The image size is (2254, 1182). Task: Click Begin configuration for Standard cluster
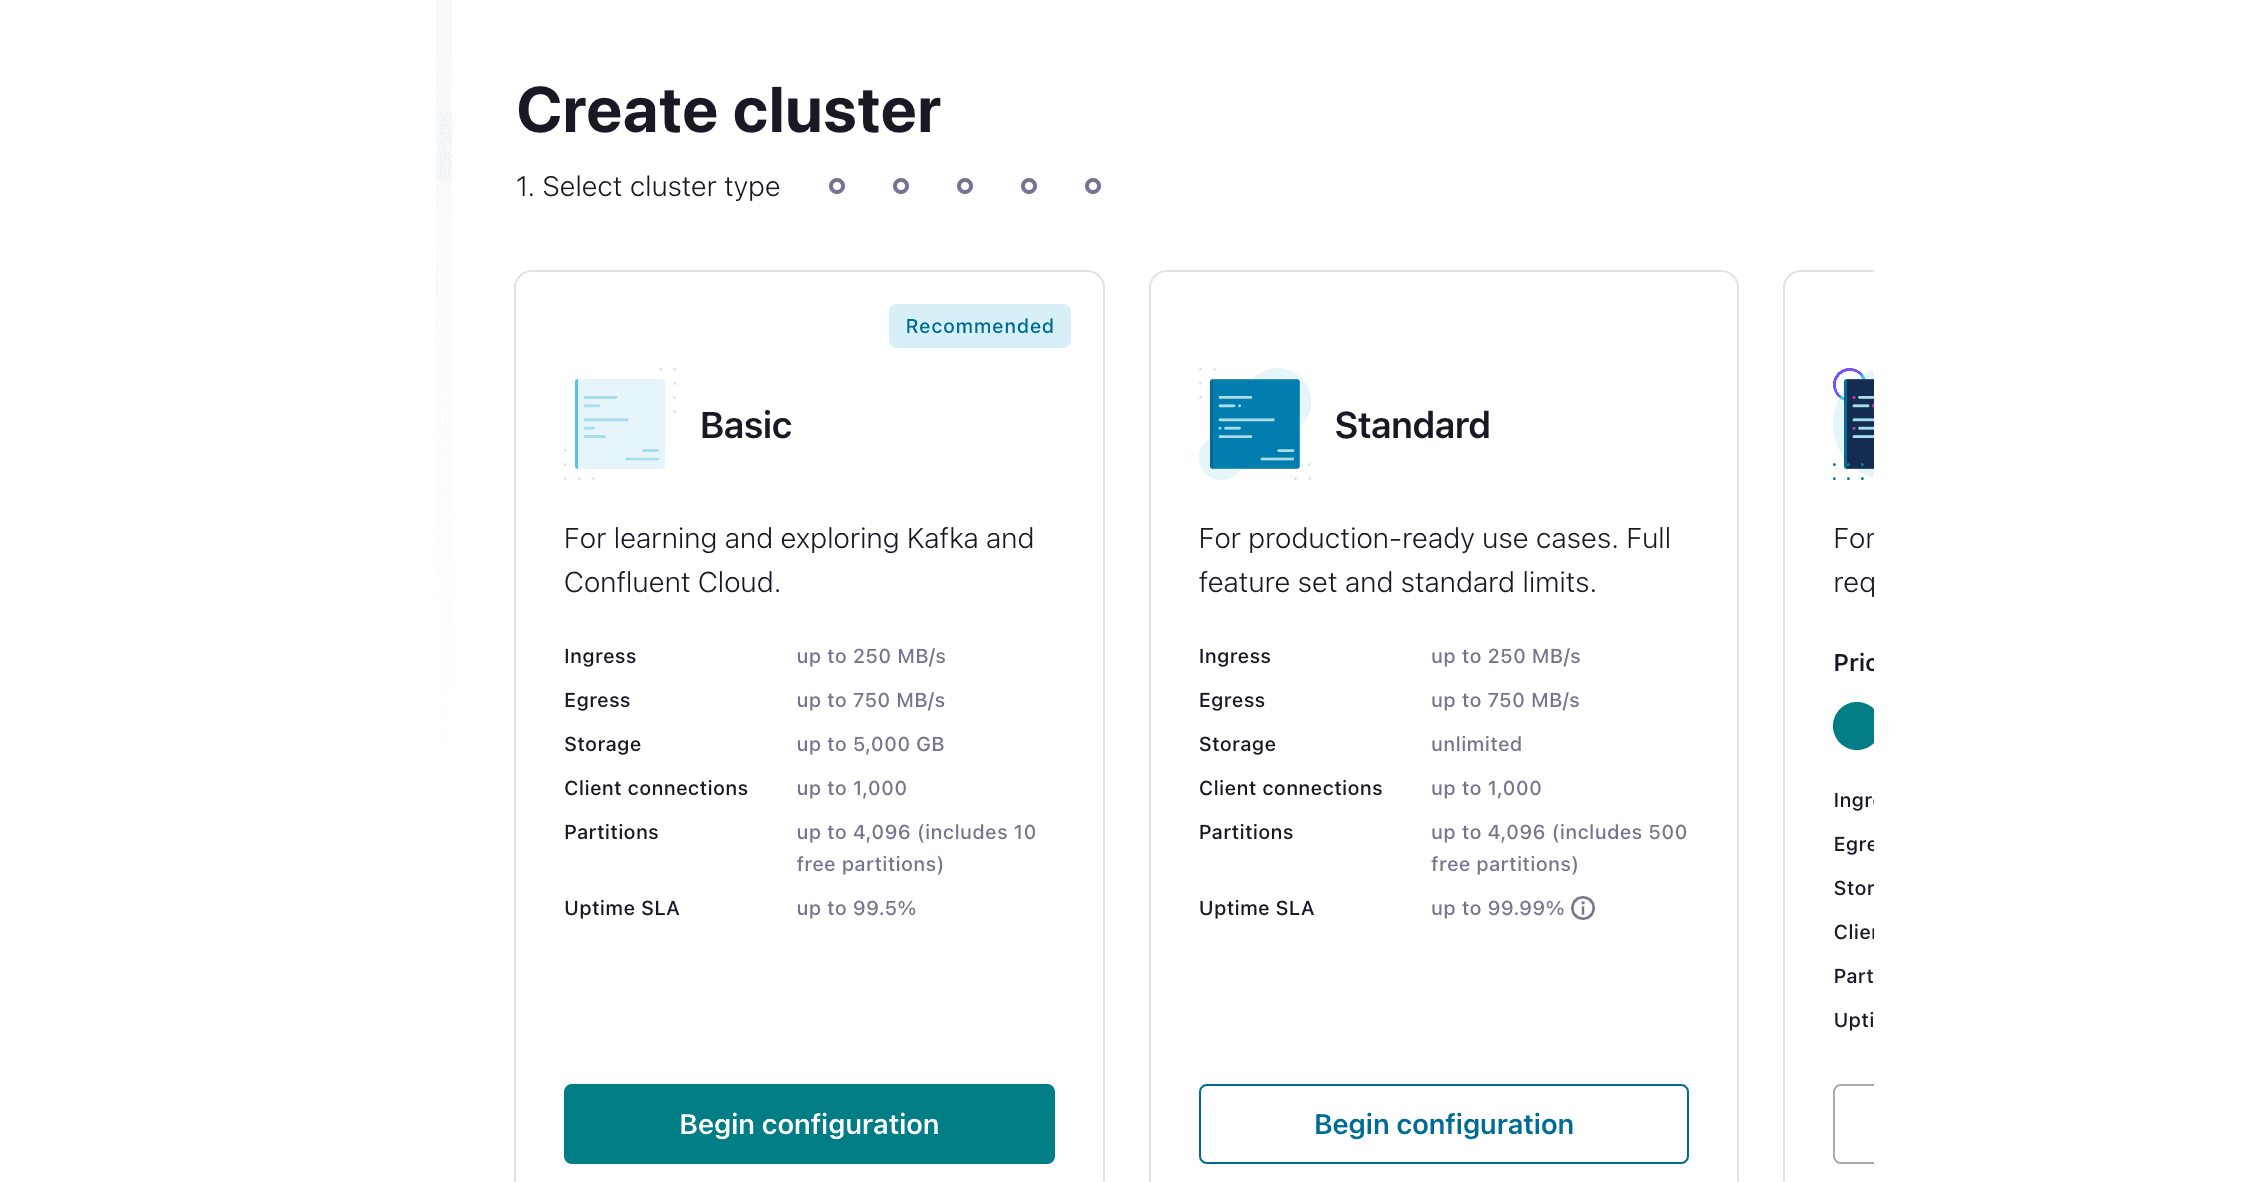point(1443,1123)
